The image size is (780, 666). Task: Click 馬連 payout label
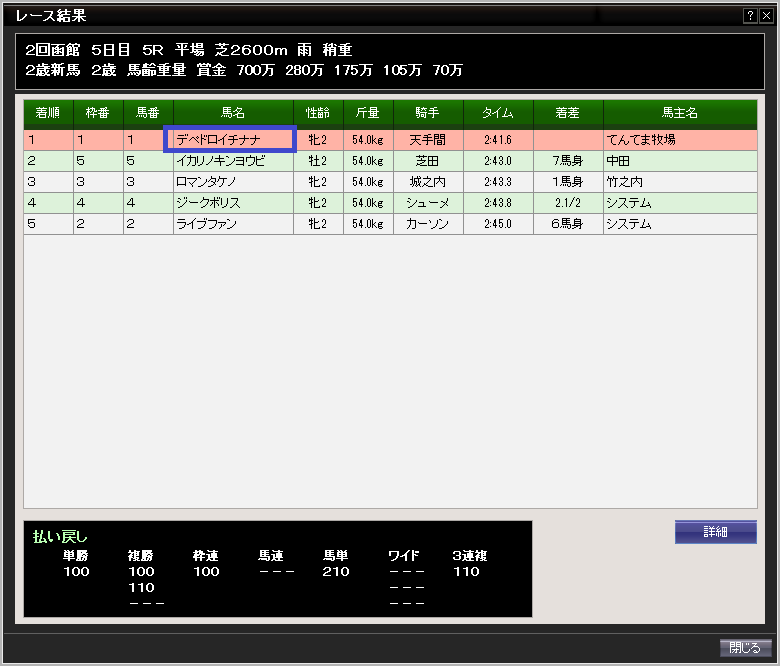tap(271, 555)
